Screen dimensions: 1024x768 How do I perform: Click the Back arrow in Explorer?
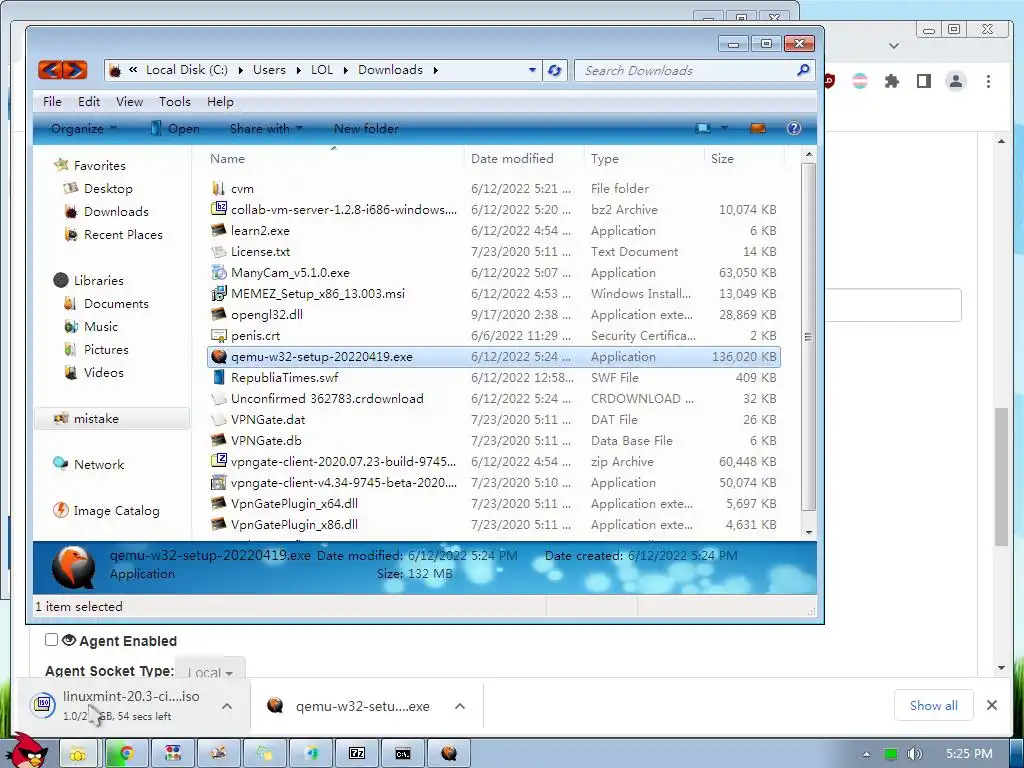pos(50,70)
